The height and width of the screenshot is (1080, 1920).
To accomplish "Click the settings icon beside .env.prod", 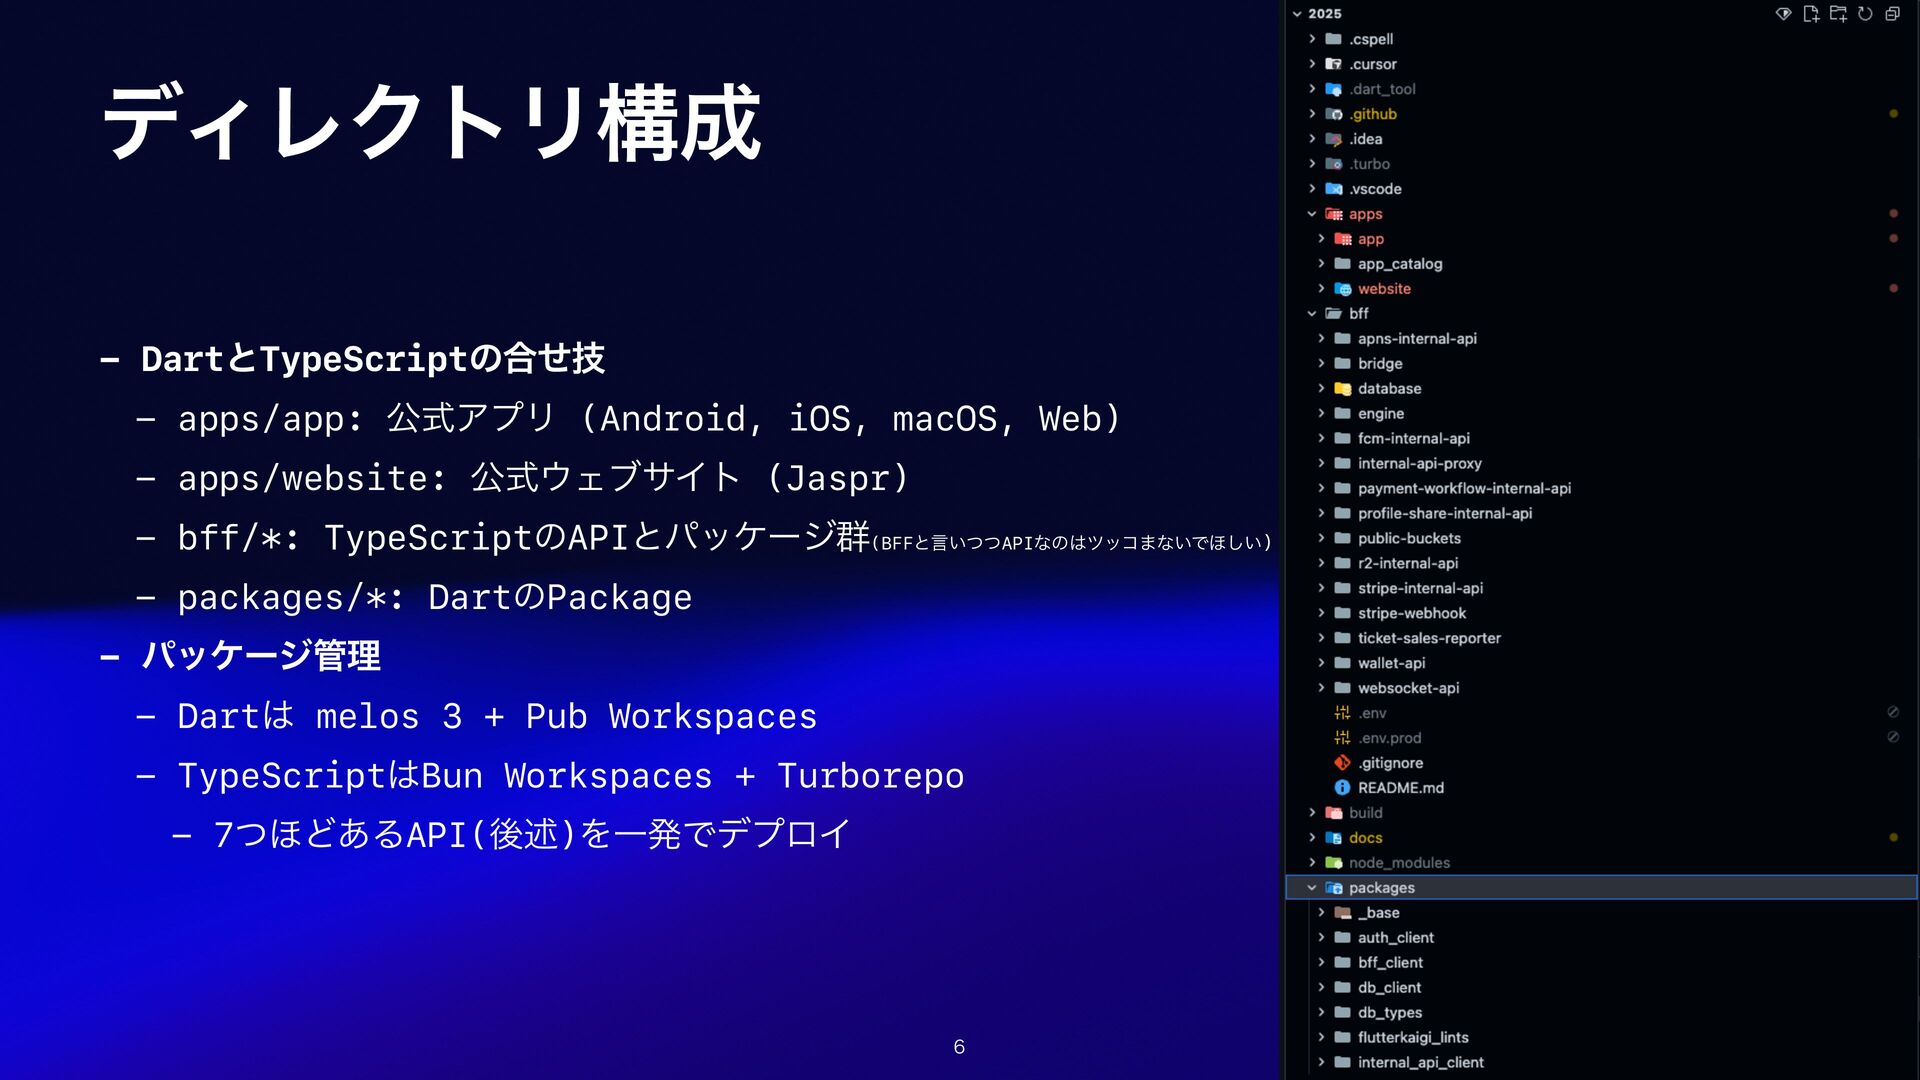I will [1342, 738].
